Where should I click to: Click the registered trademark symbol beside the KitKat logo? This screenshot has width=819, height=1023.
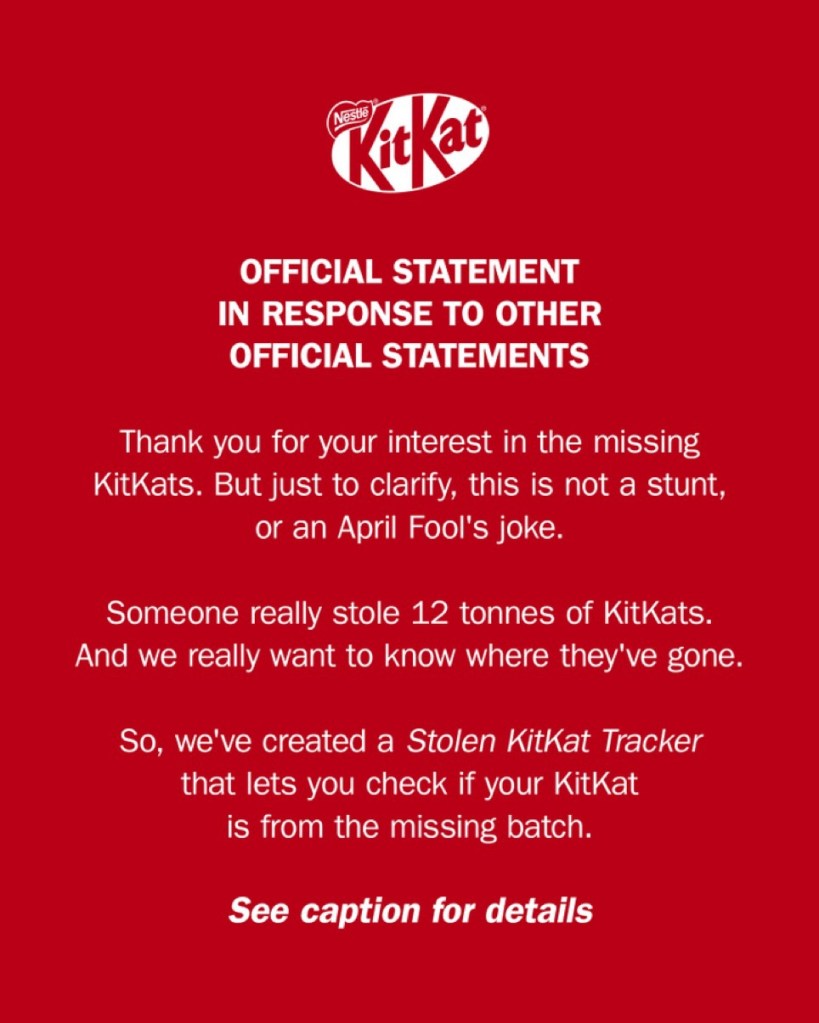(483, 108)
